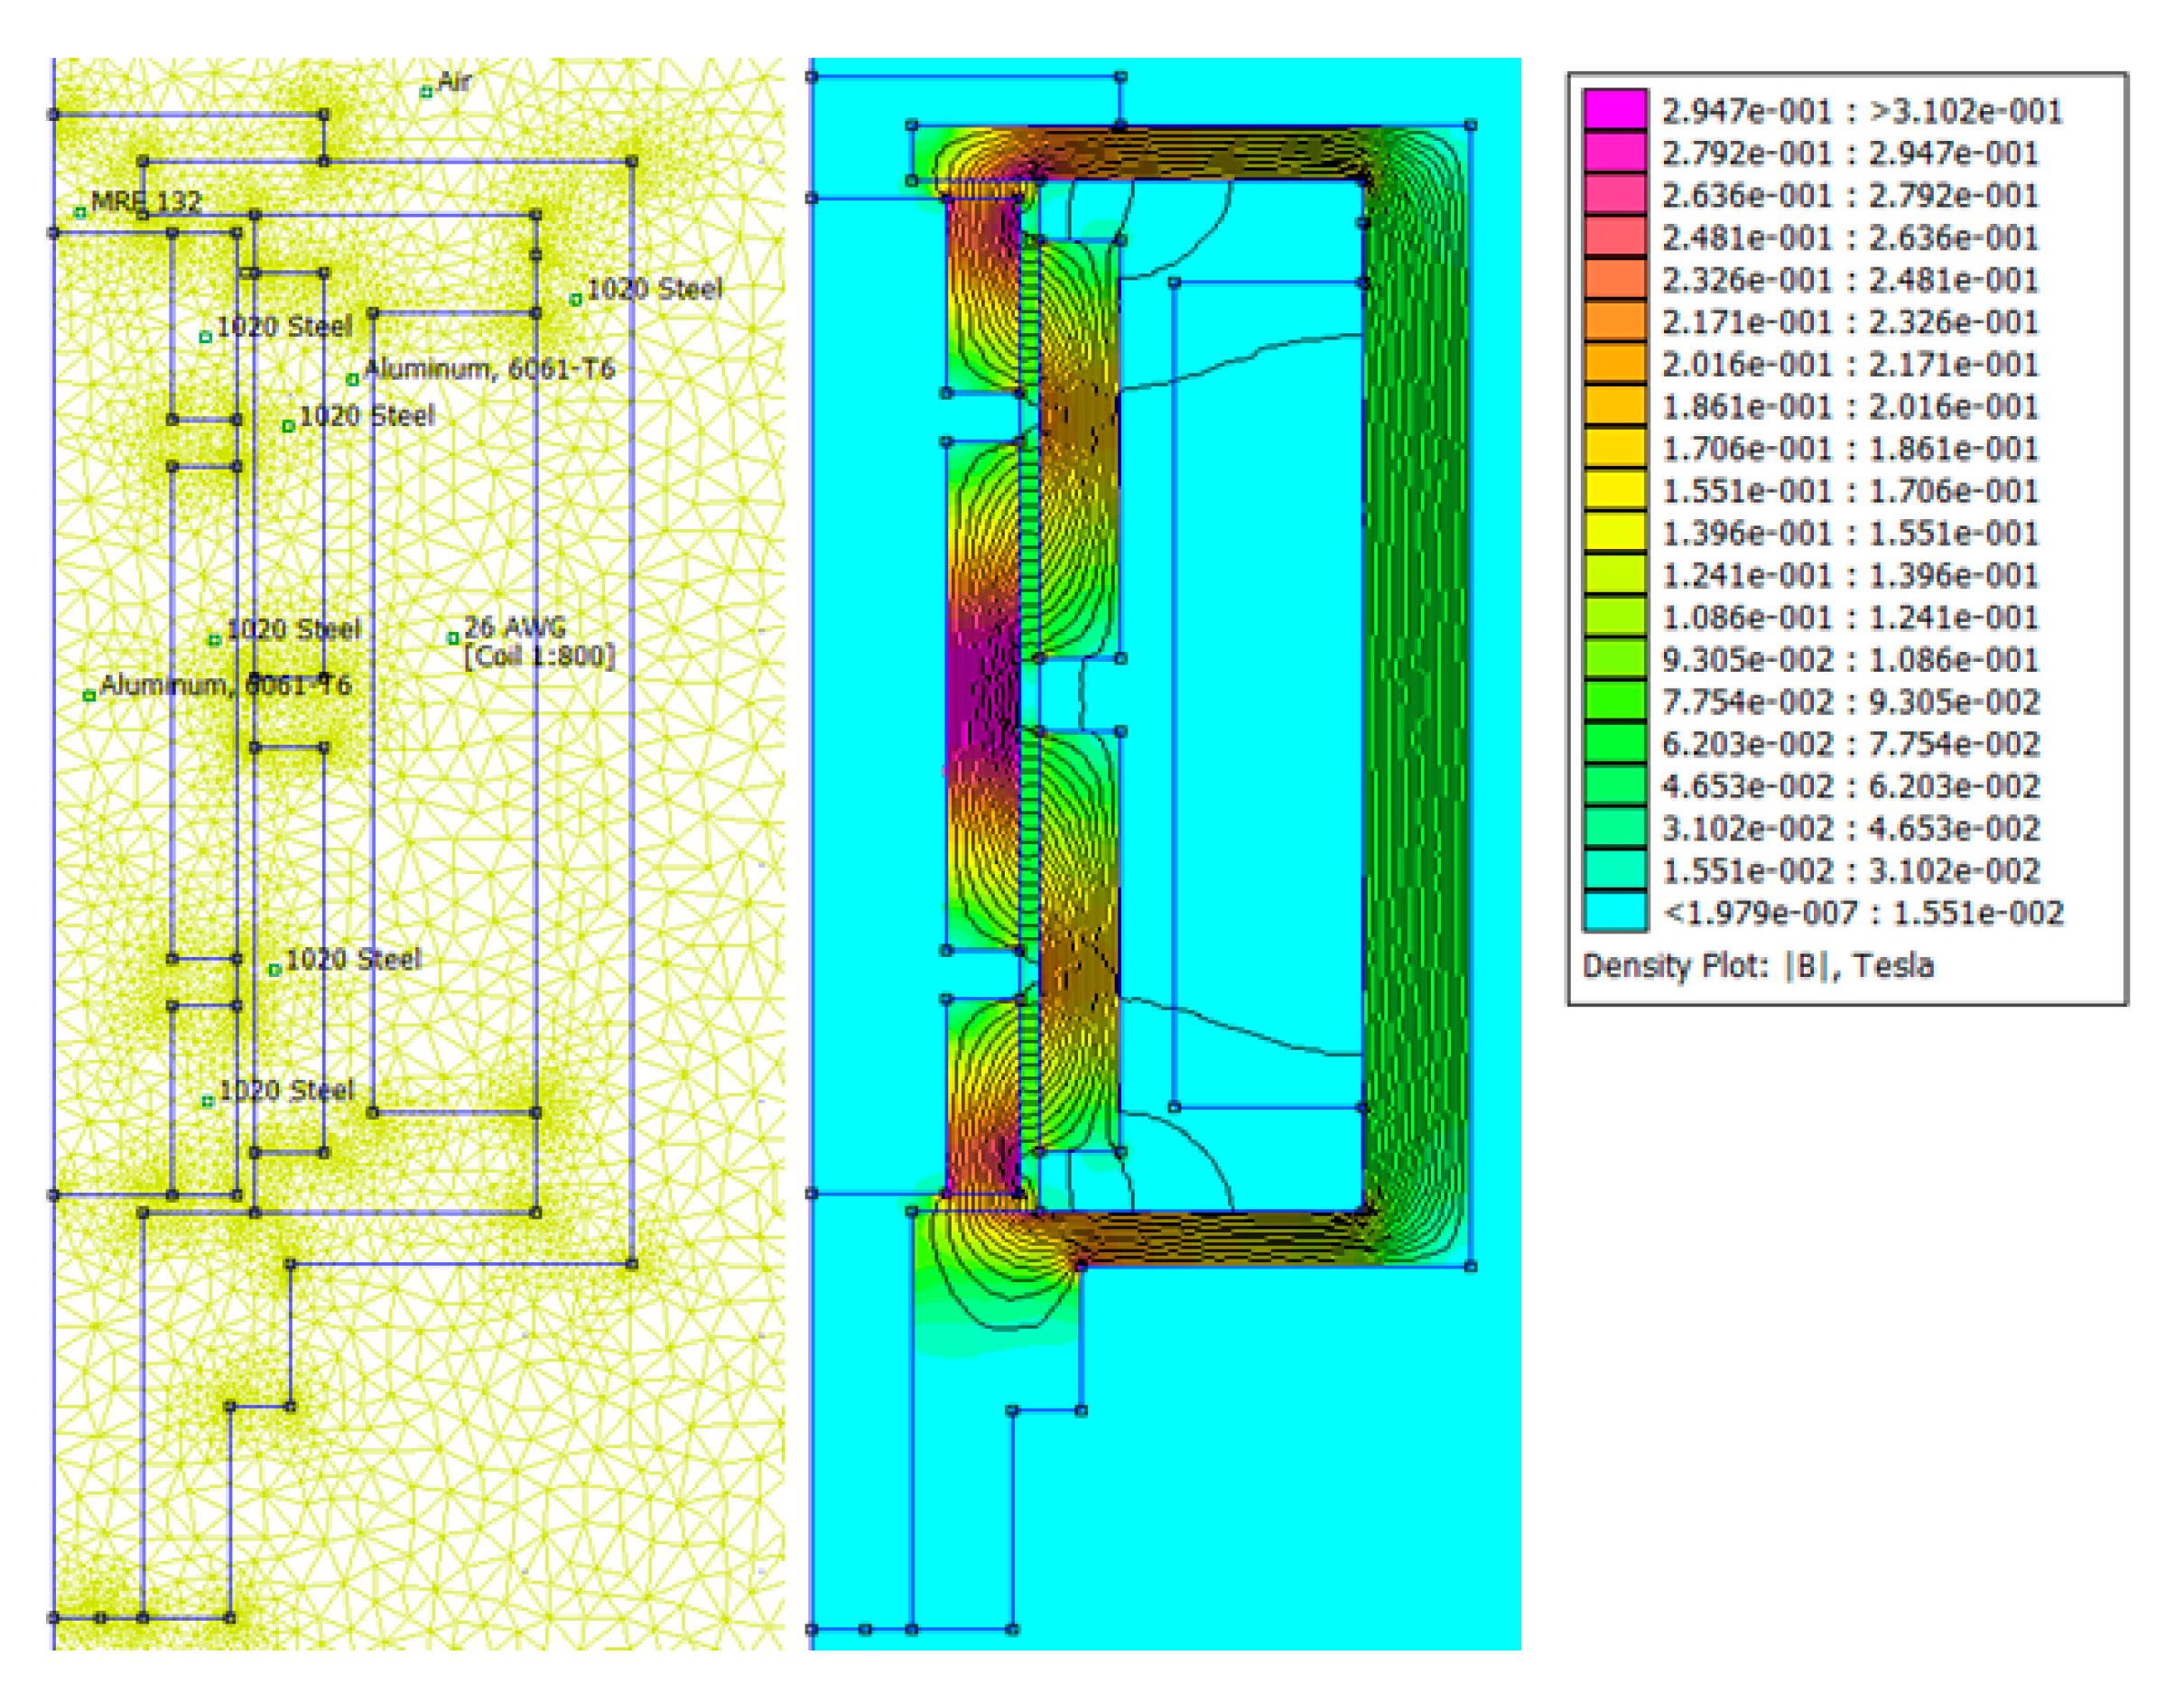Click legend text 2.792e-001 : 2.947e-001
Image resolution: width=2184 pixels, height=1701 pixels.
(x=1850, y=153)
